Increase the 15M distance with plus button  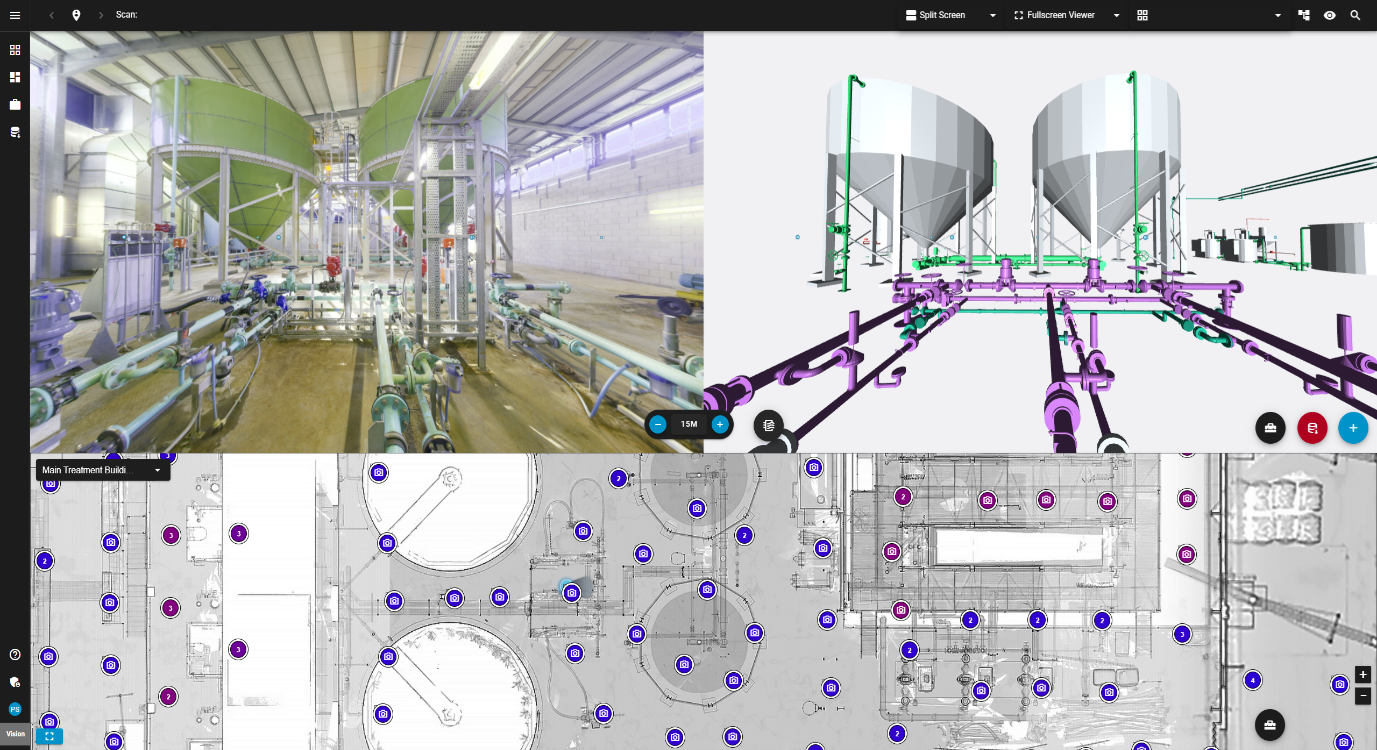pos(719,425)
